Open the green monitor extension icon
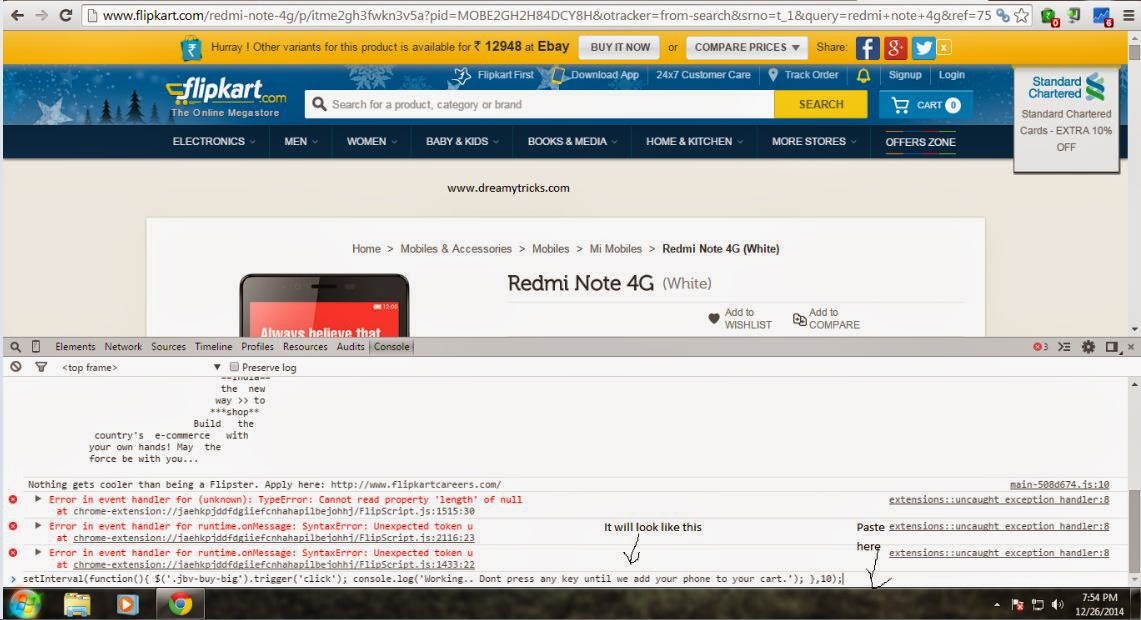 click(1075, 15)
